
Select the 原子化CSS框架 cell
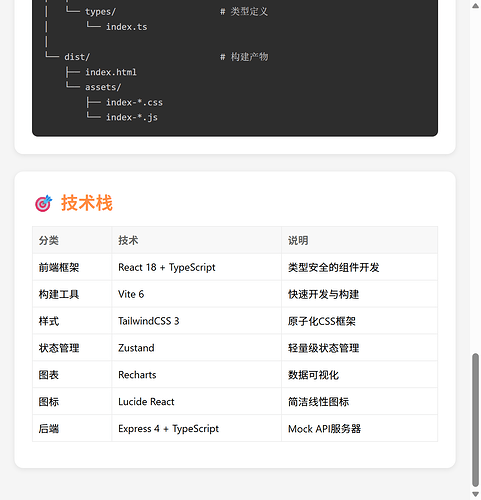[x=360, y=321]
